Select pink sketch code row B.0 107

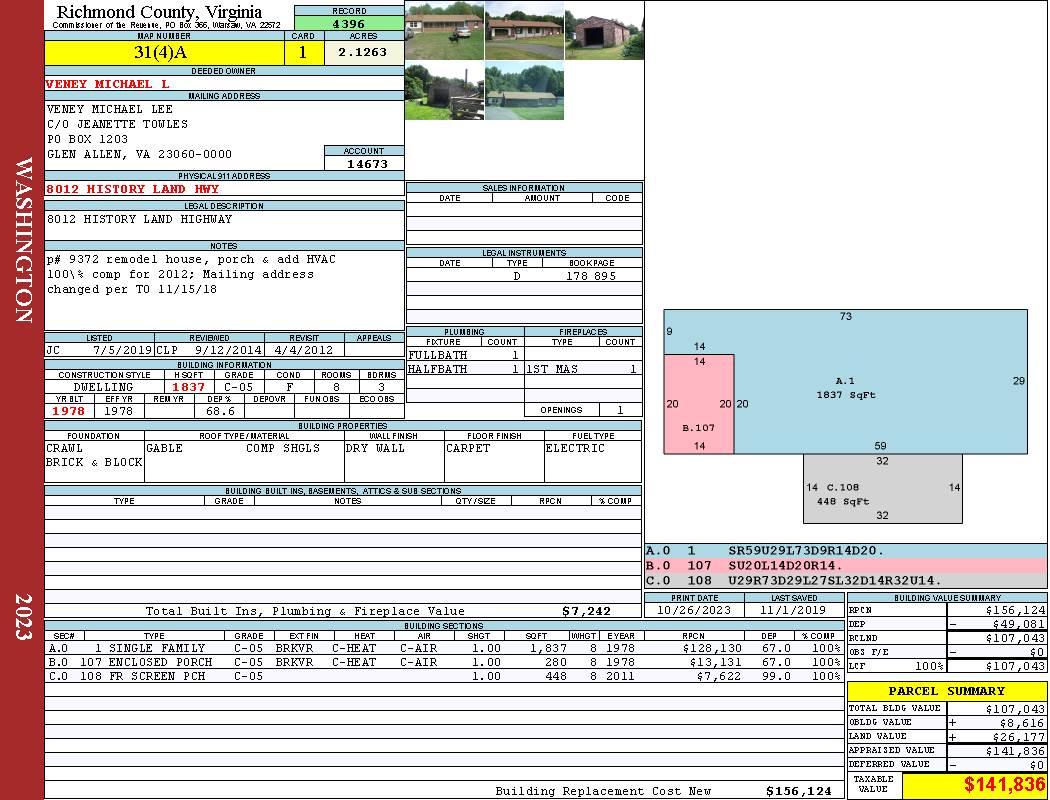click(x=846, y=566)
